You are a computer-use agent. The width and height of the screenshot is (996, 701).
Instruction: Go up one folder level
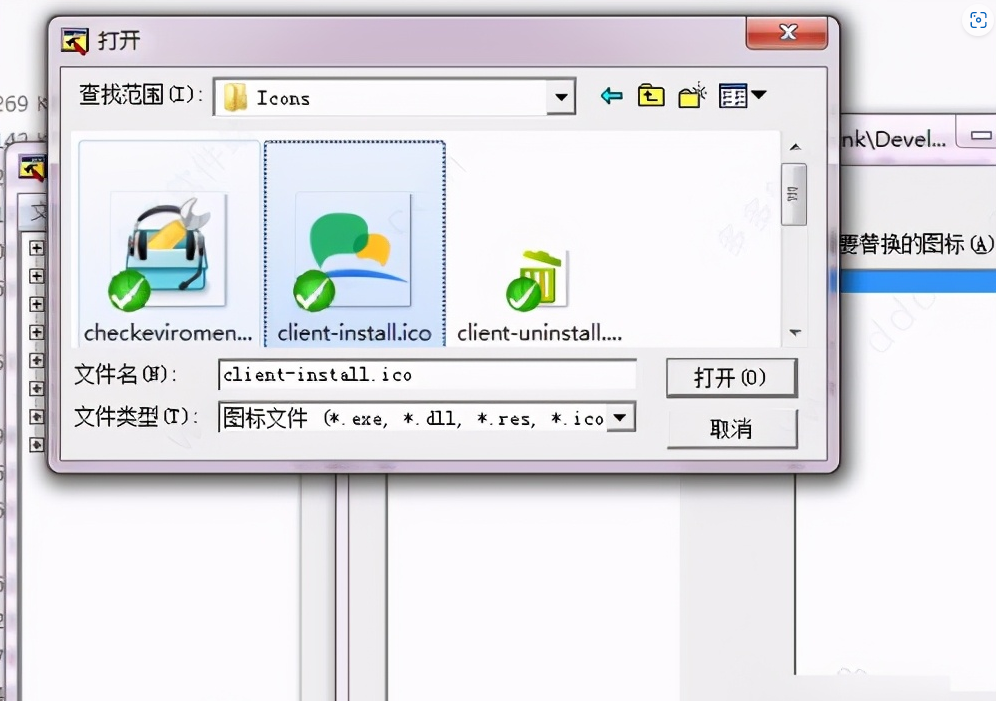click(x=651, y=96)
